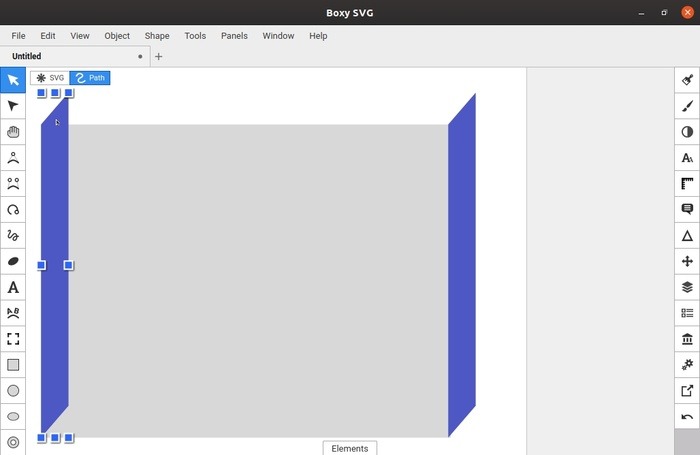The height and width of the screenshot is (455, 700).
Task: Select the Blob tool
Action: (13, 261)
